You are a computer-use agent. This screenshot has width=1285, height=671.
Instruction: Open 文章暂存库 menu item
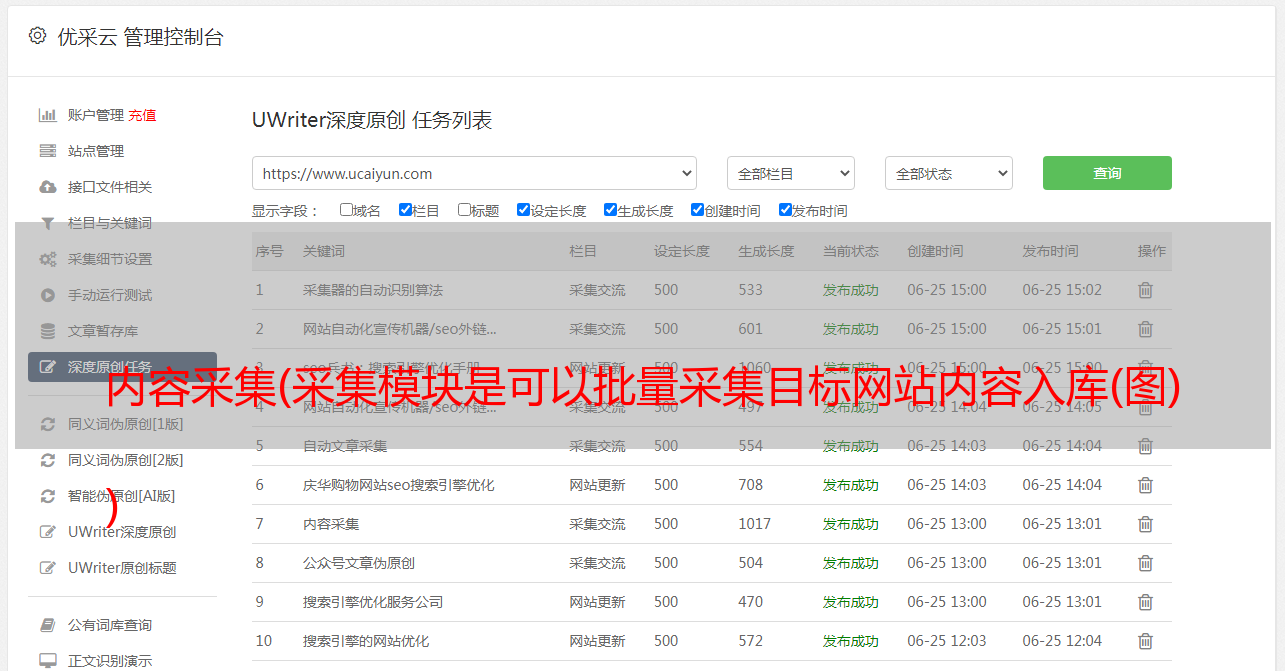point(103,331)
